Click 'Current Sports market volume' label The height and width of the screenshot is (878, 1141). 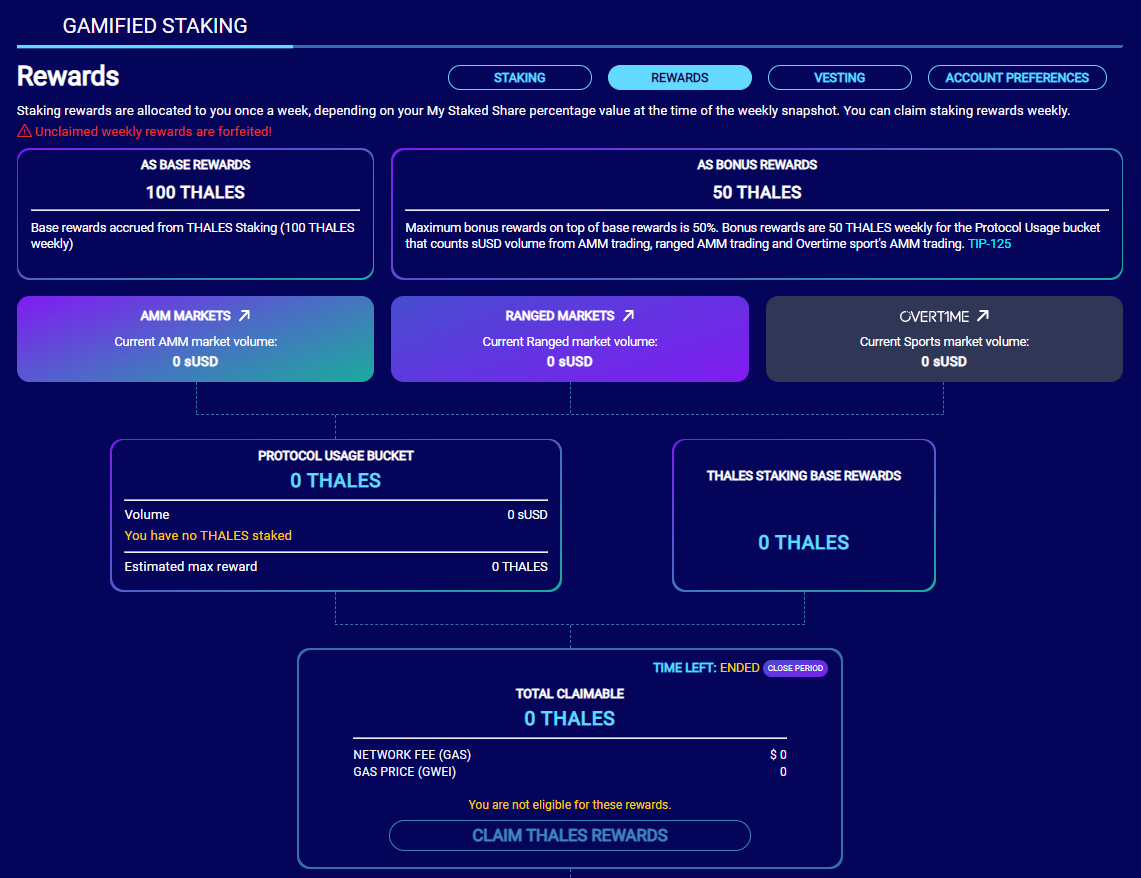pyautogui.click(x=944, y=342)
